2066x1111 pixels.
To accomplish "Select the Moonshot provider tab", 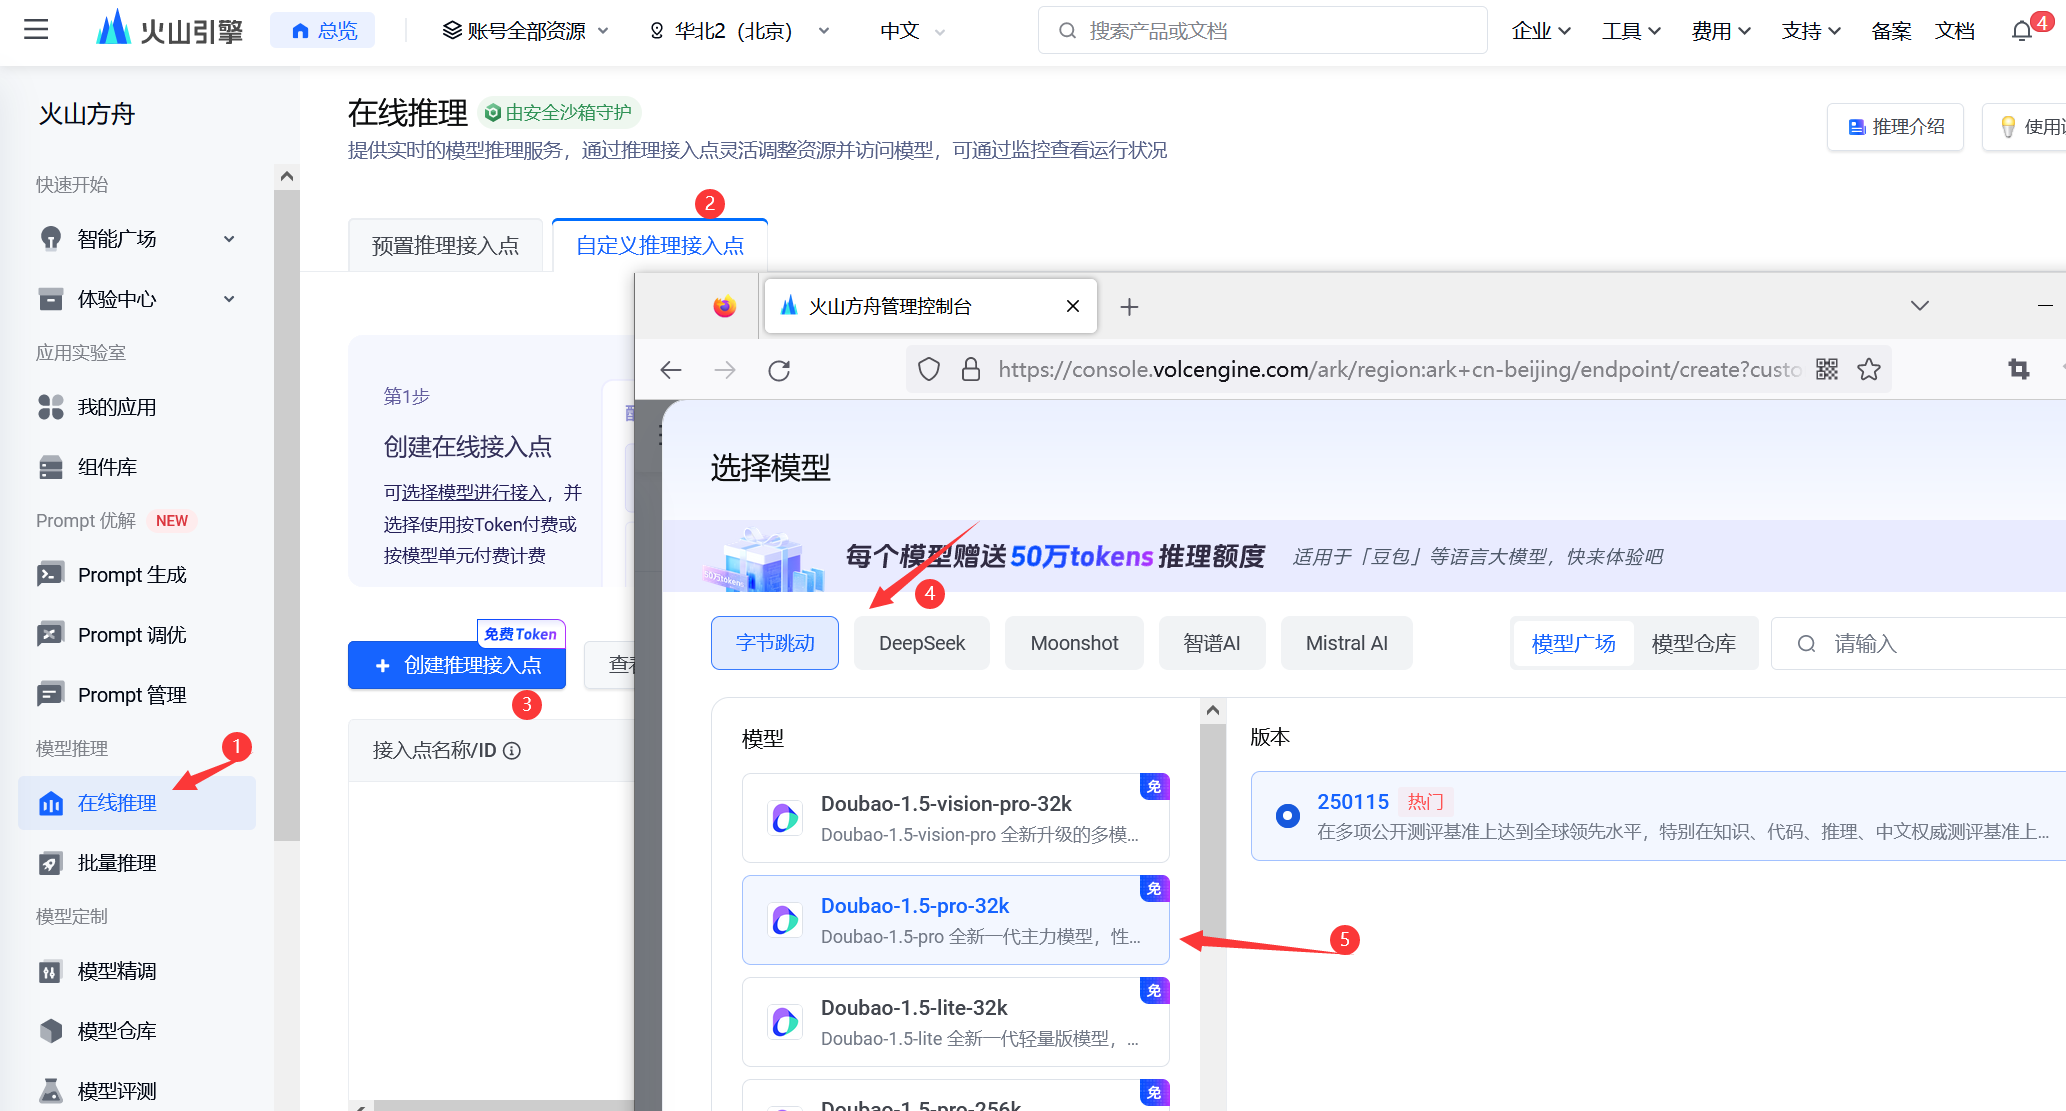I will pyautogui.click(x=1074, y=643).
